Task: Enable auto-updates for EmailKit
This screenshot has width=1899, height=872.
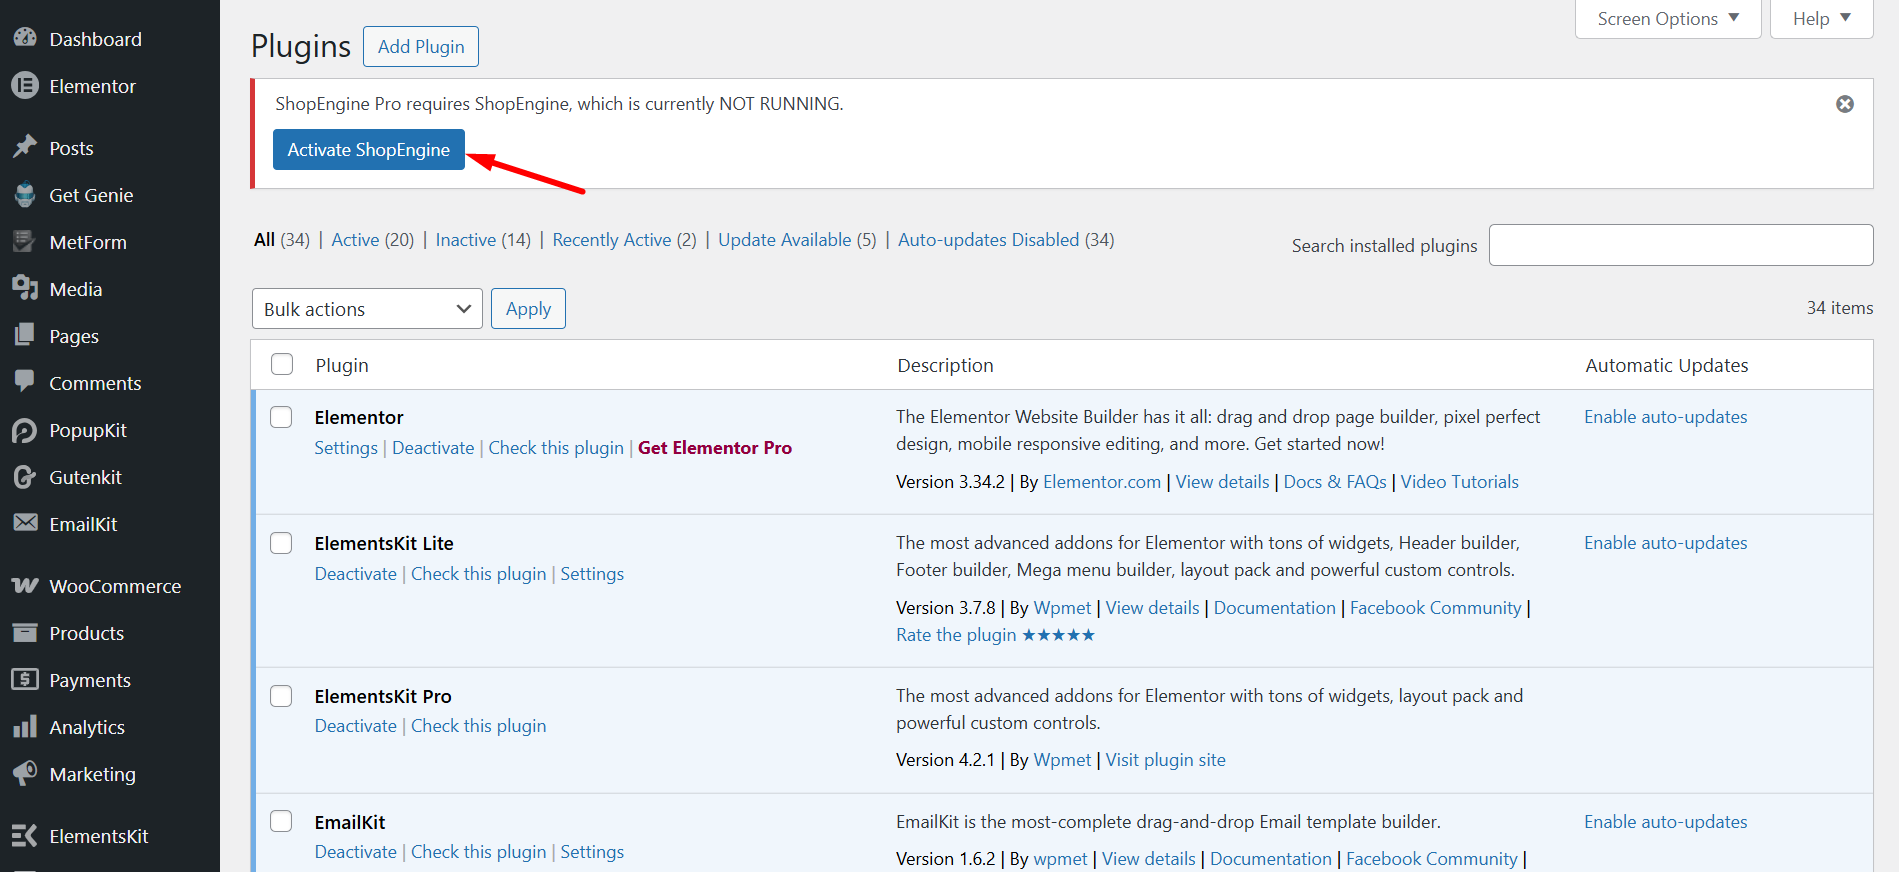Action: click(1666, 822)
